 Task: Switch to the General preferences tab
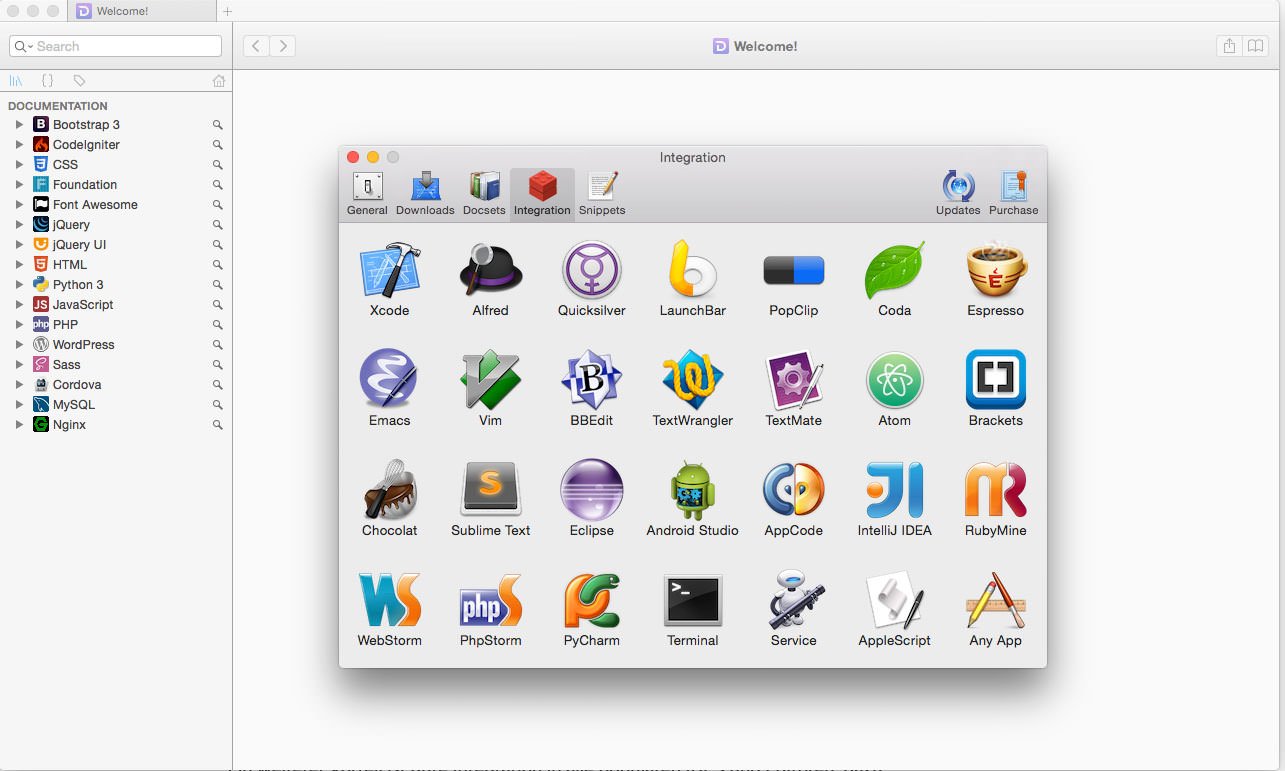pos(367,193)
